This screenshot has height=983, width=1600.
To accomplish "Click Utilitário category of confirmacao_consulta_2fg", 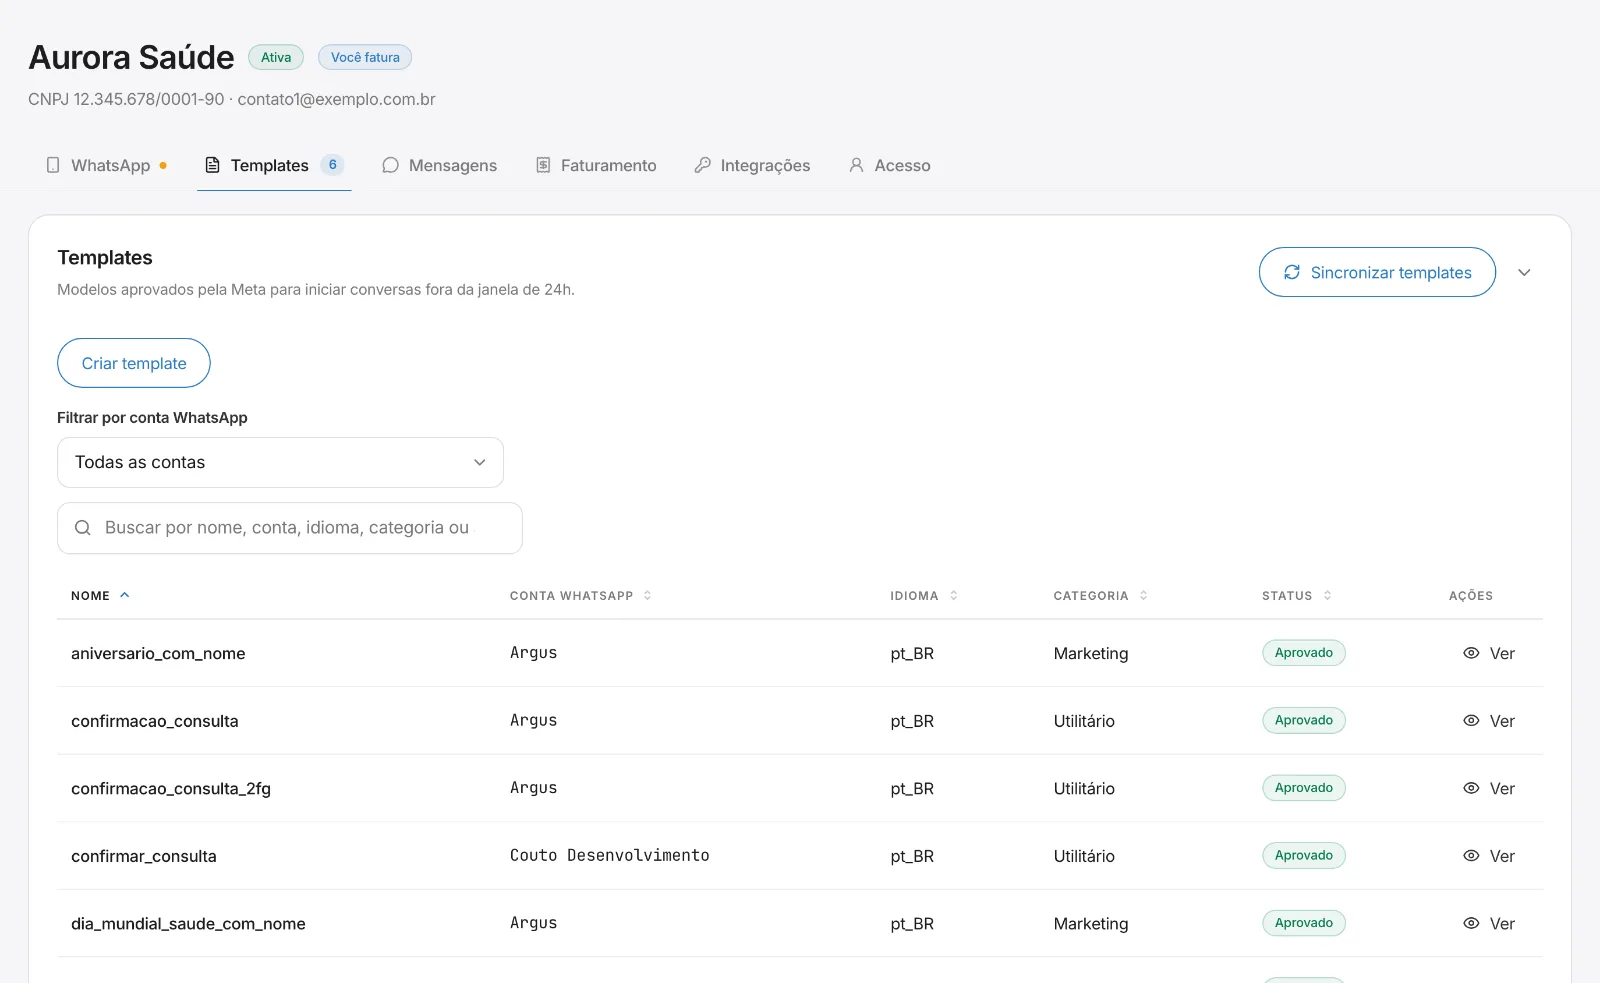I will 1084,788.
